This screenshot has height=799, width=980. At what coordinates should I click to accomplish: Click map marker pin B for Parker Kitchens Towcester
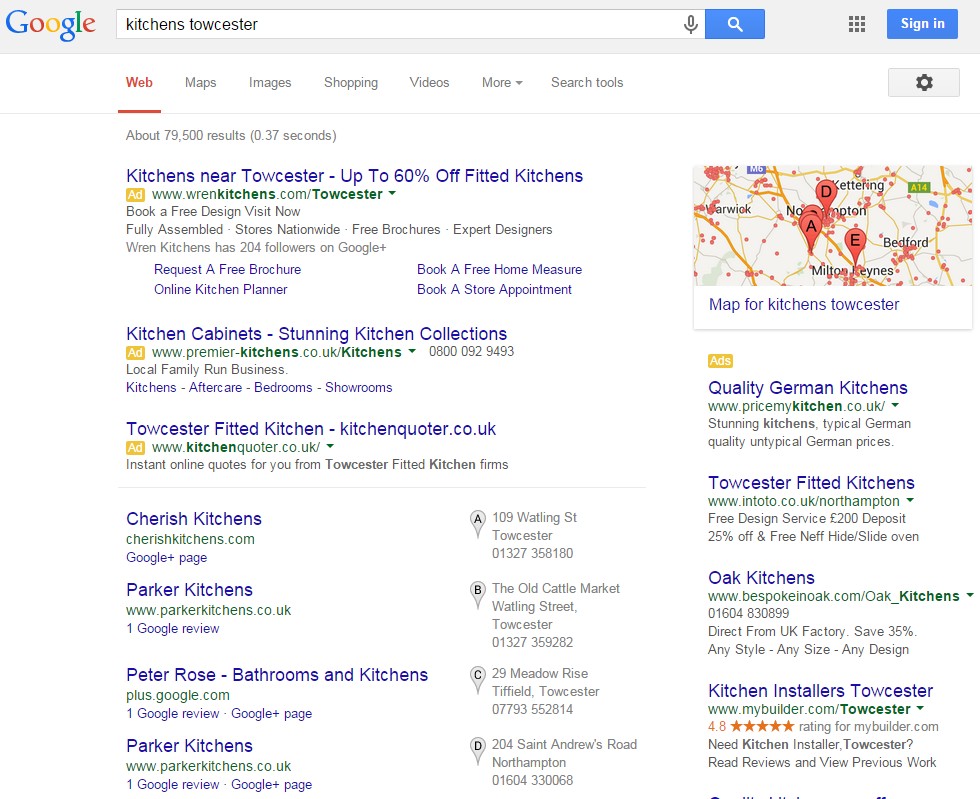[x=478, y=595]
